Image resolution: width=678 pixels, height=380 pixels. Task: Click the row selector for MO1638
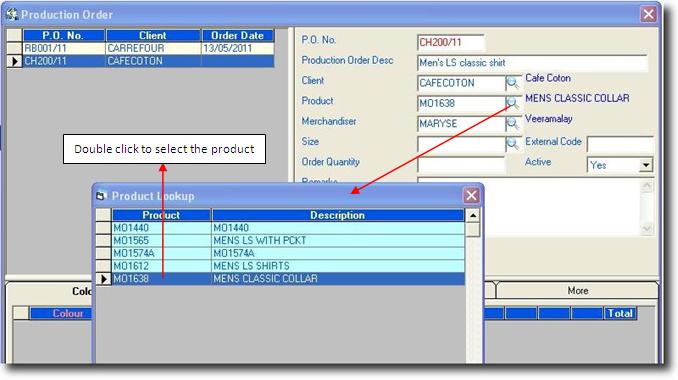click(103, 279)
